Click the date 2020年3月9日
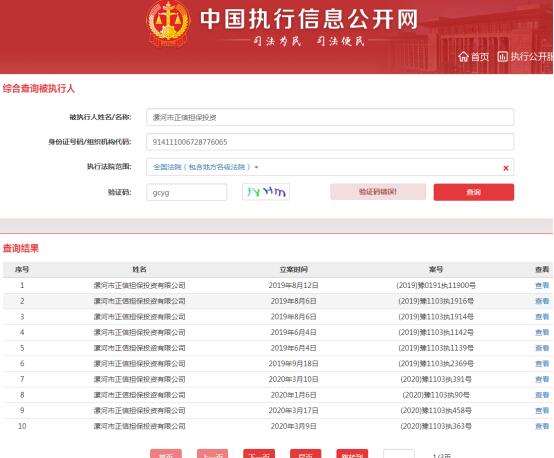554x458 pixels. [x=294, y=427]
